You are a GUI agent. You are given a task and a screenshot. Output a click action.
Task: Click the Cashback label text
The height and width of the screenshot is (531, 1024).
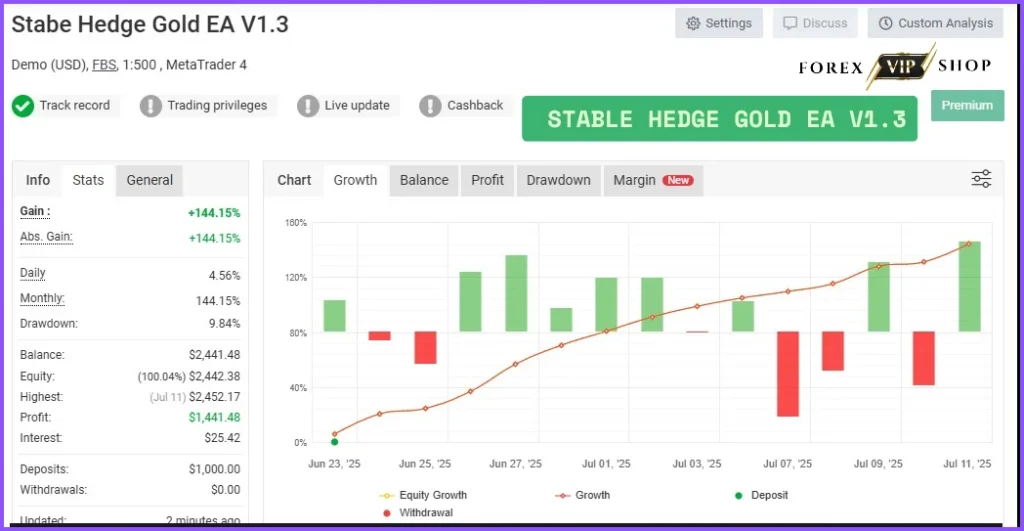[x=475, y=105]
